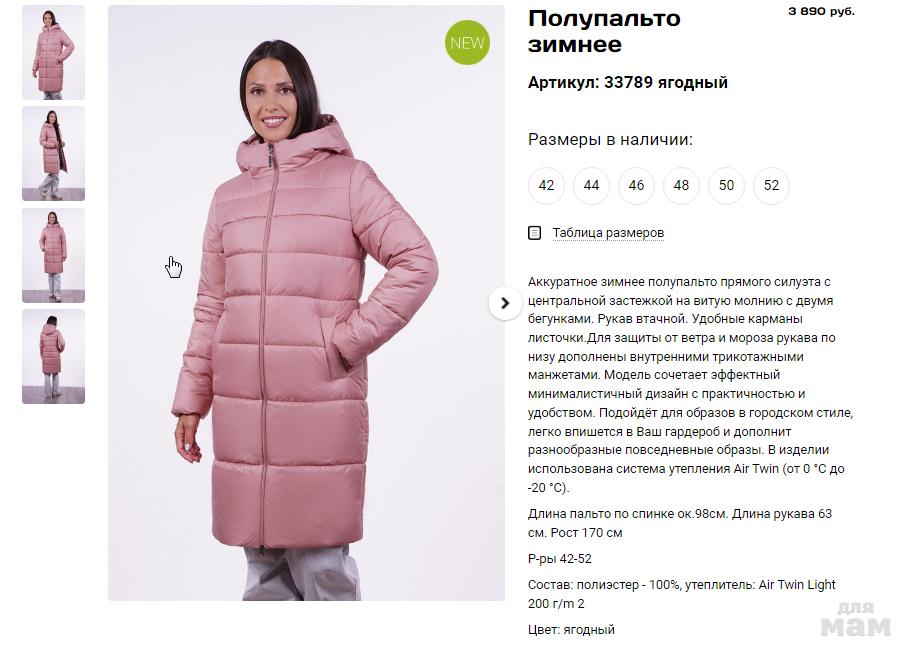906x651 pixels.
Task: Show the second thumbnail side view
Action: point(53,154)
